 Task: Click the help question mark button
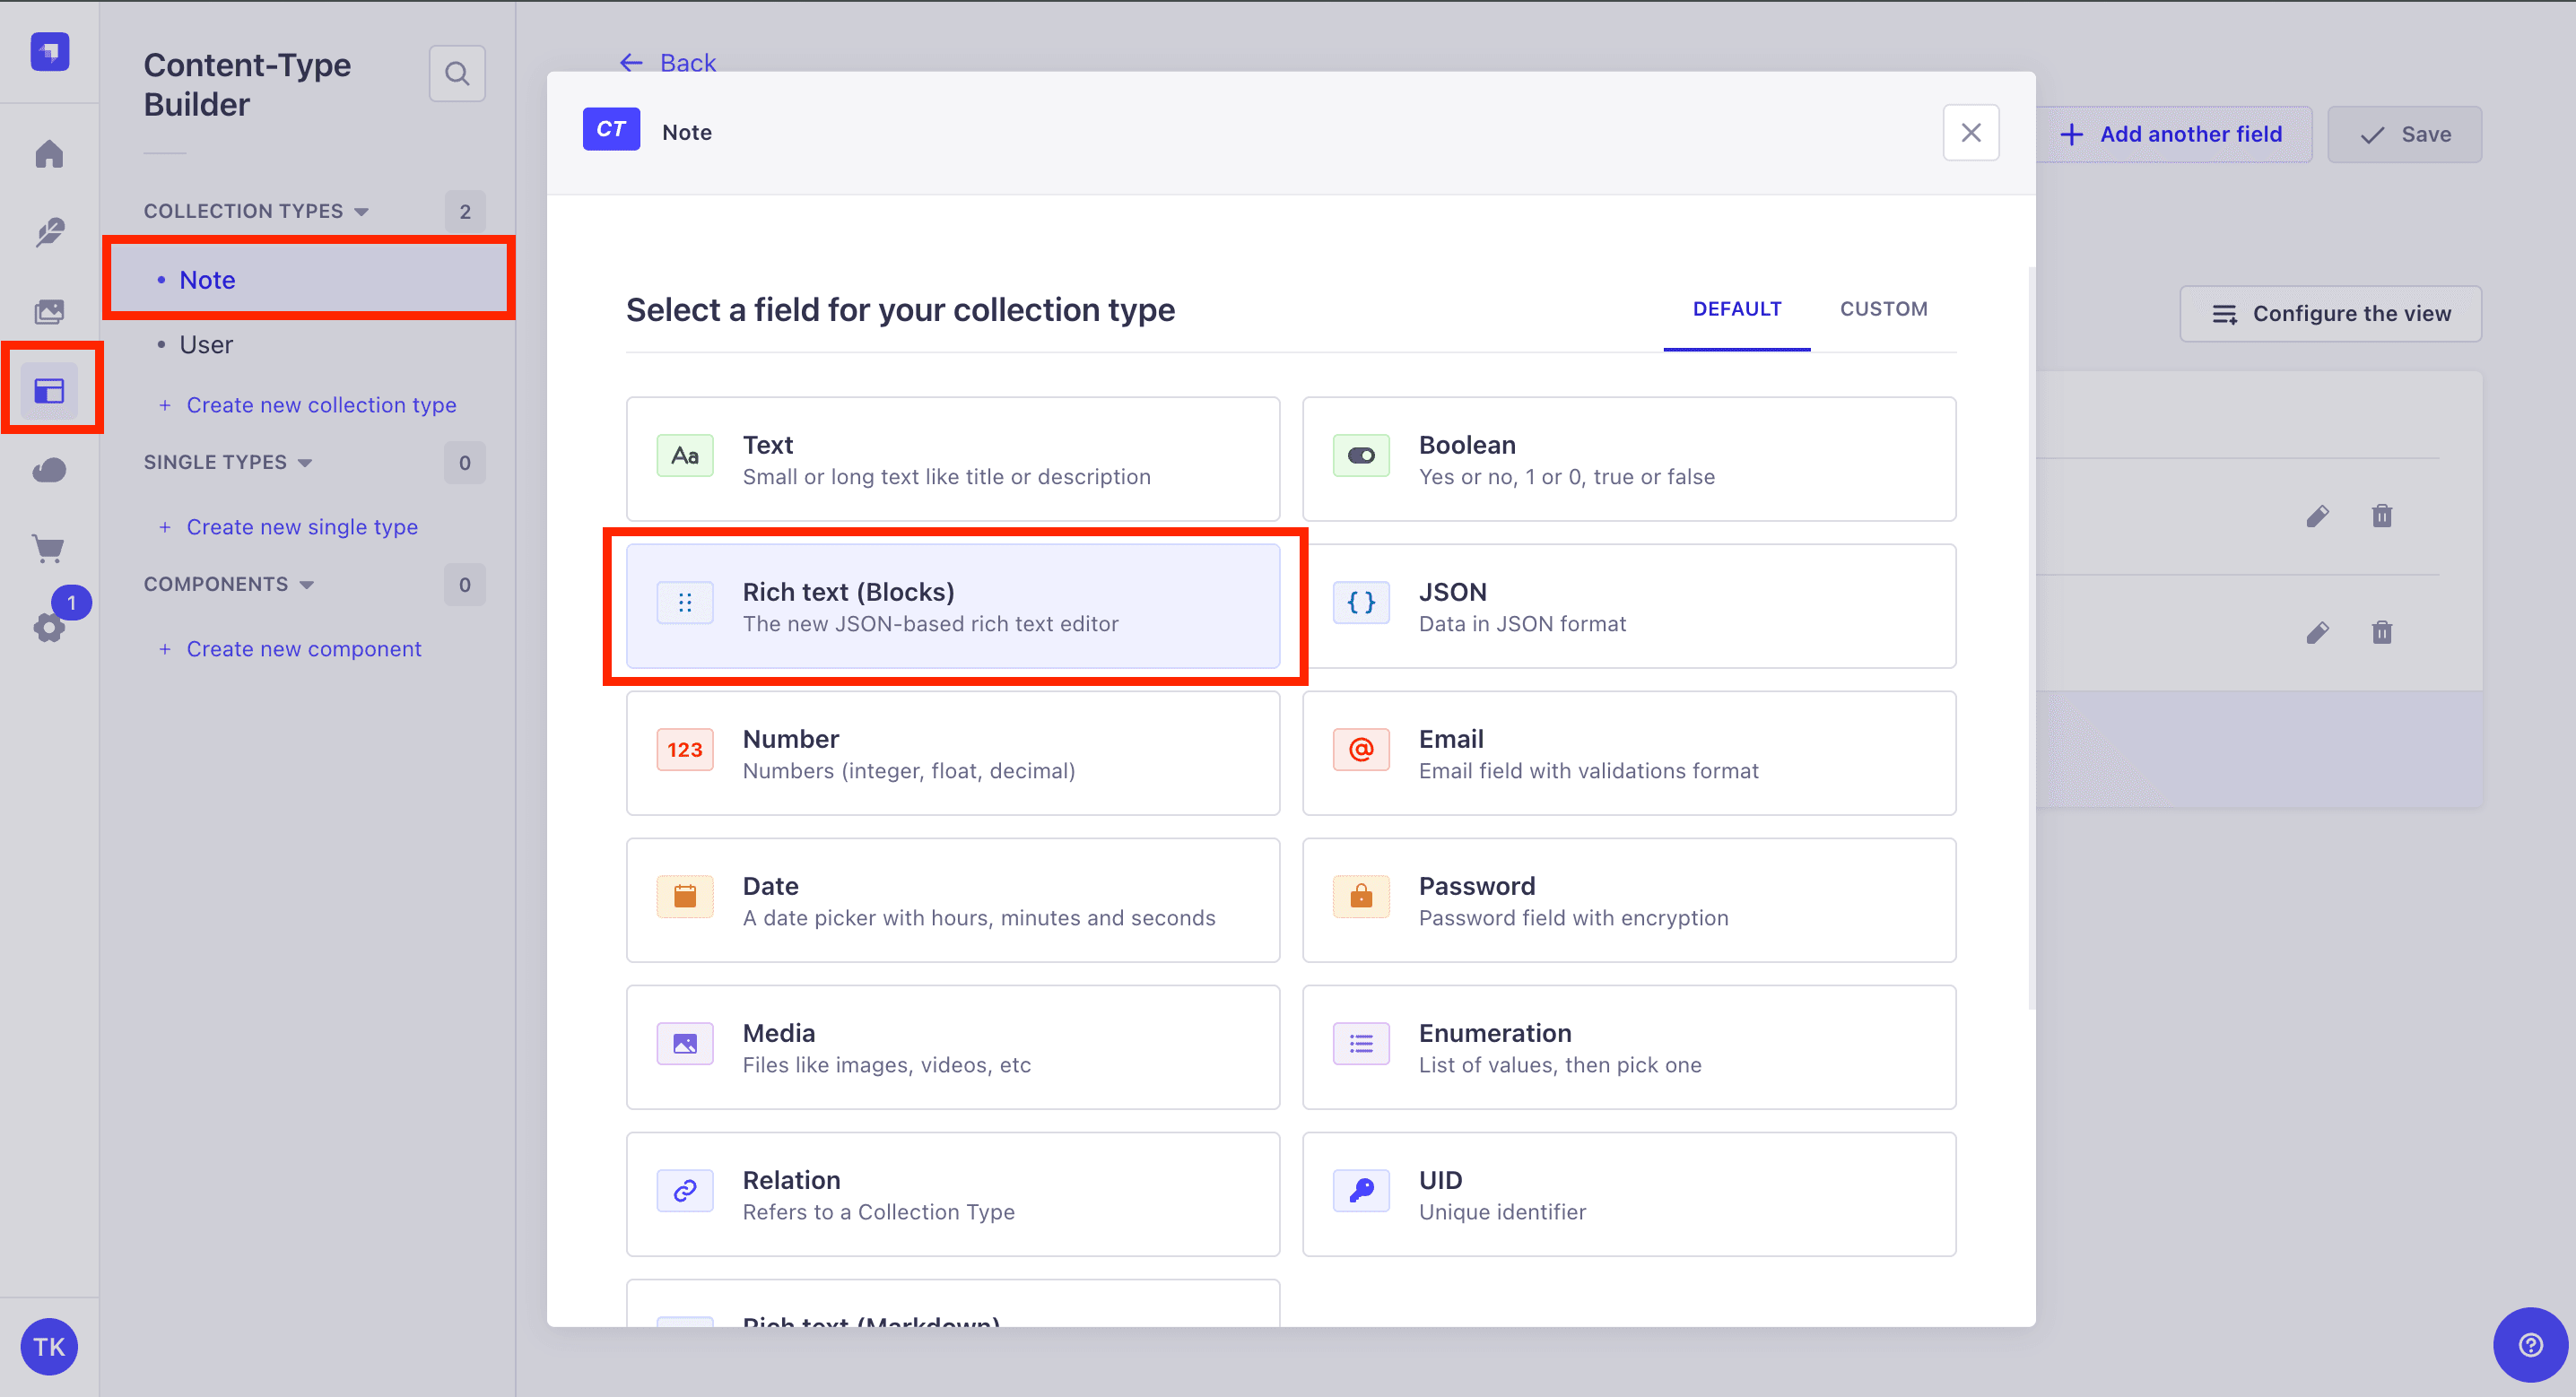click(2530, 1345)
